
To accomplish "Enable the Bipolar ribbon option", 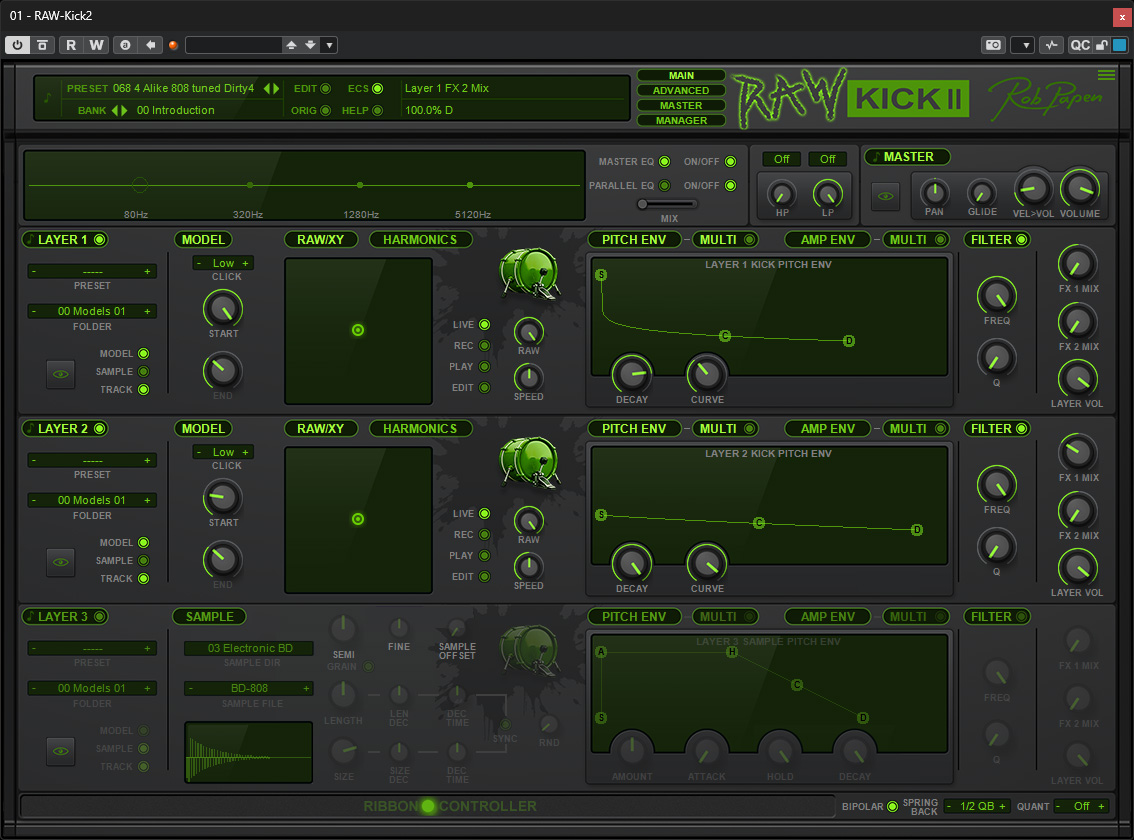I will (892, 806).
